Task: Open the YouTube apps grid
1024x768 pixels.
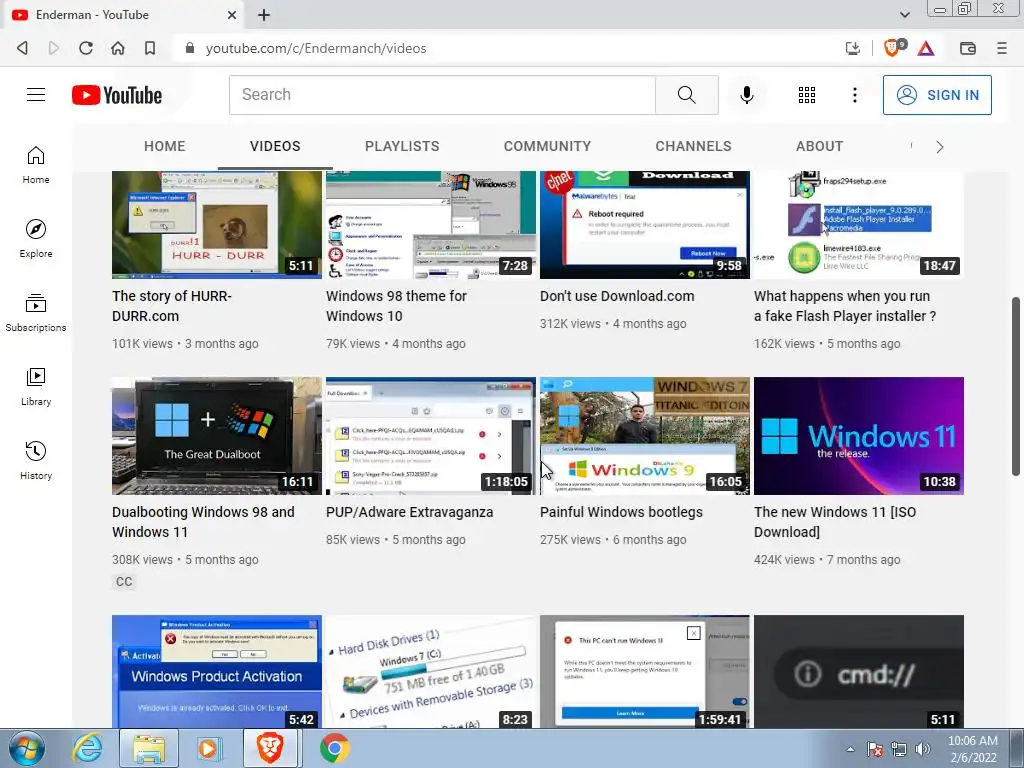Action: (x=807, y=95)
